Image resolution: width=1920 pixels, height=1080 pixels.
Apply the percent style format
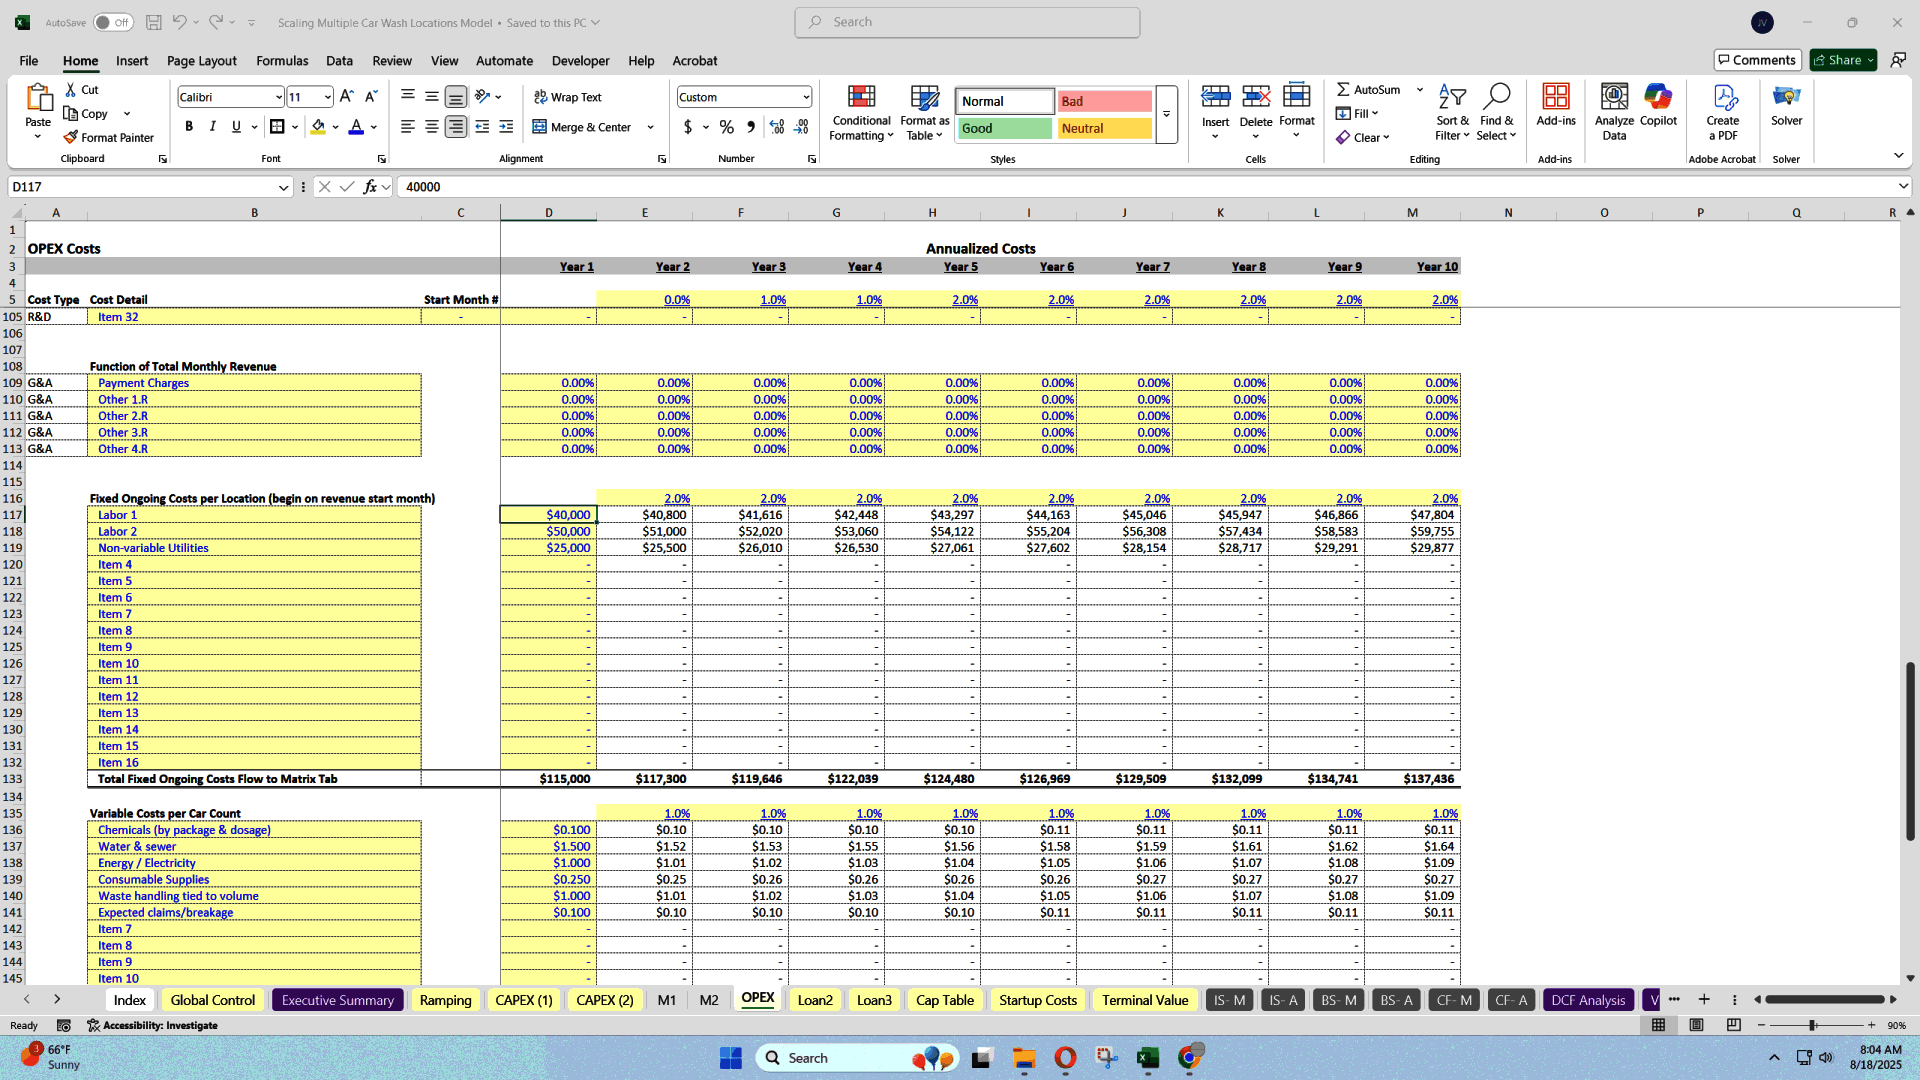[x=727, y=127]
